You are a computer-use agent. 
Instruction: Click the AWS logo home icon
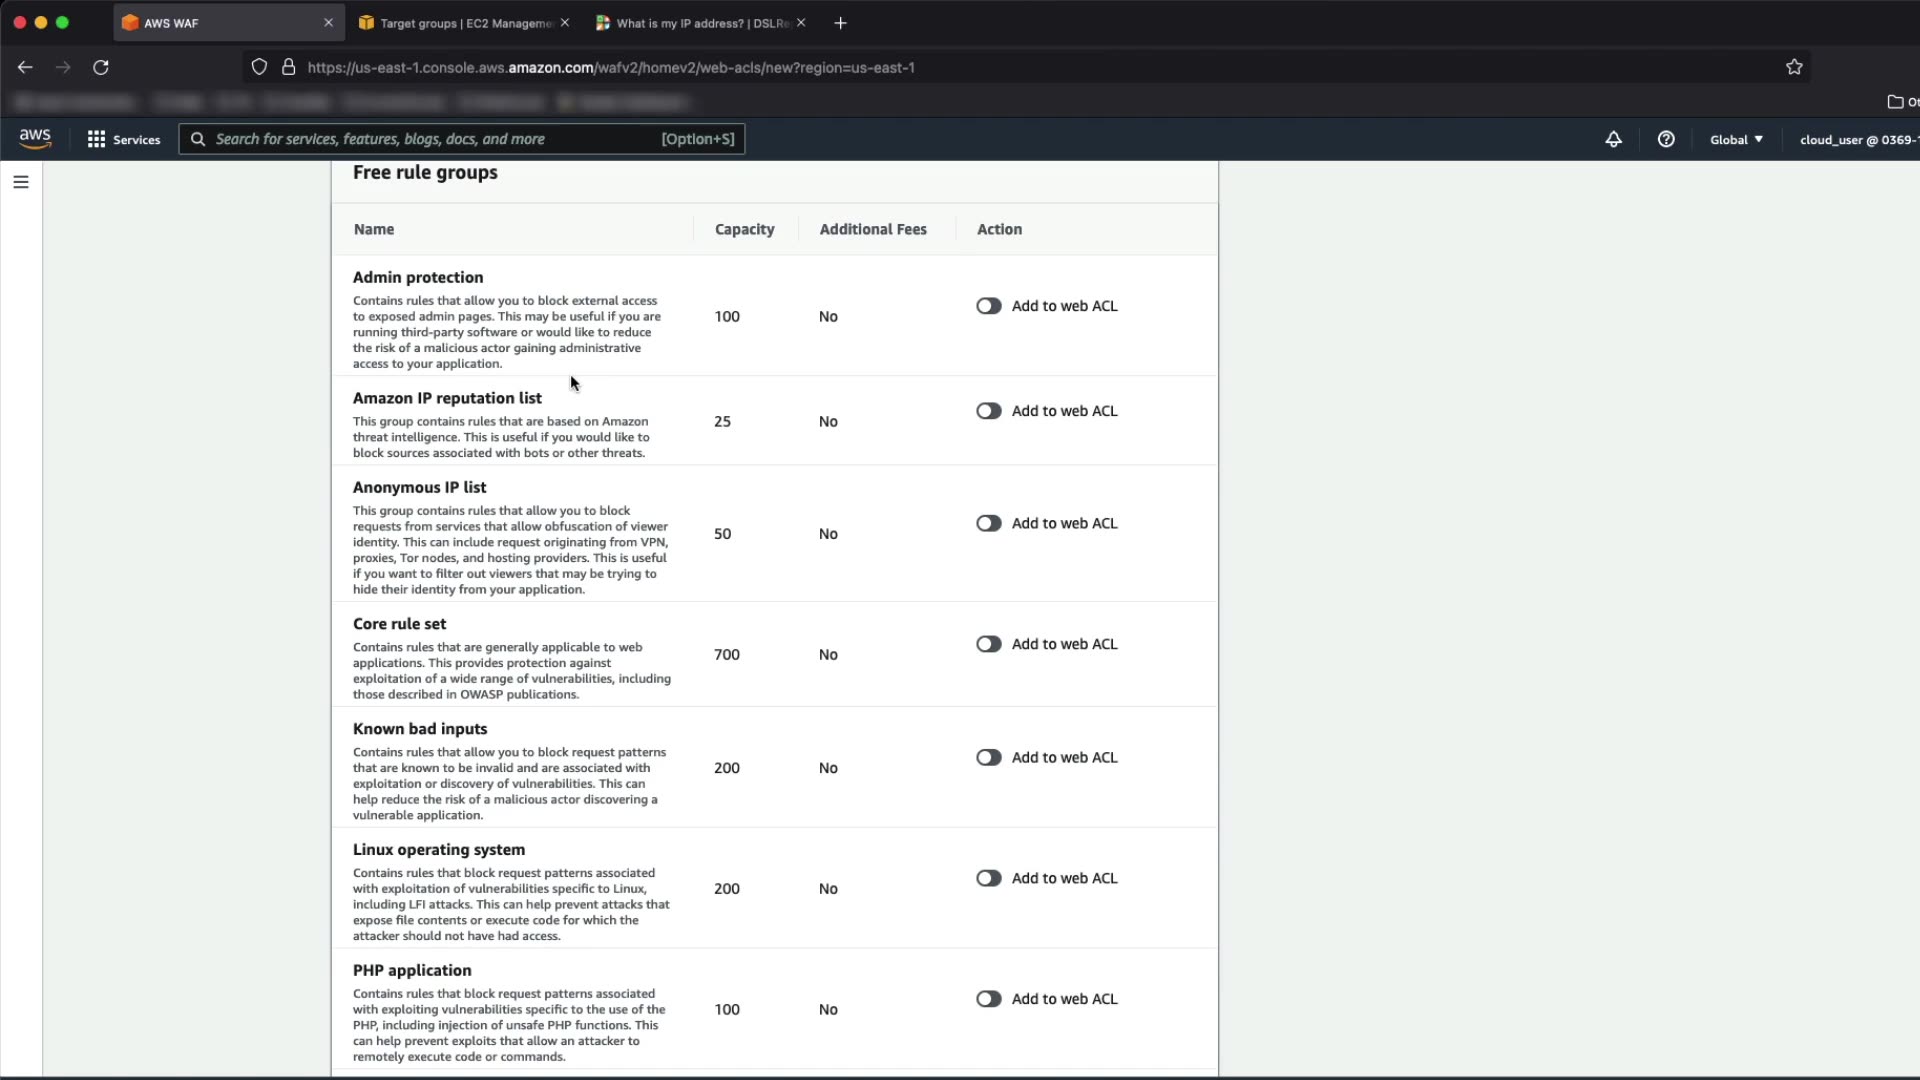35,138
